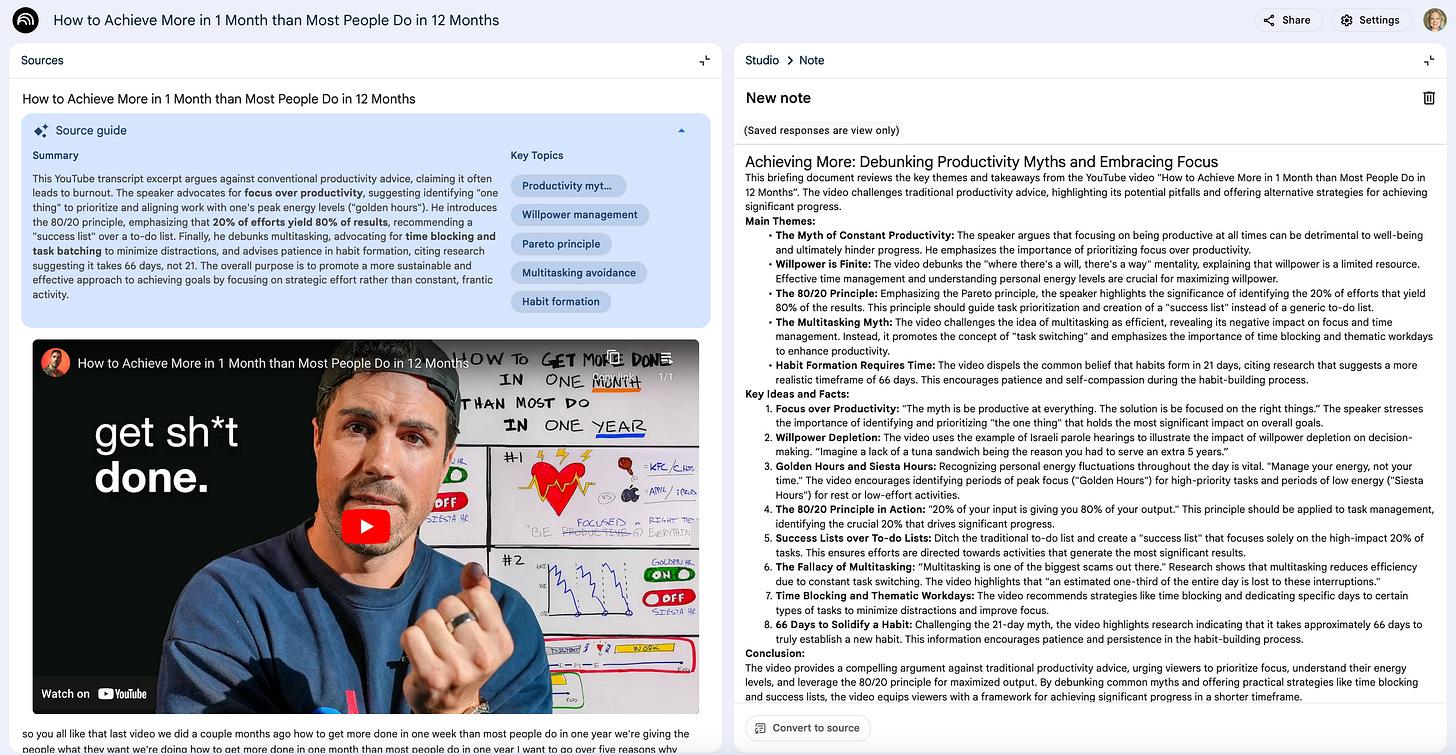Collapse the Sources panel
Viewport: 1456px width, 755px height.
tap(704, 60)
